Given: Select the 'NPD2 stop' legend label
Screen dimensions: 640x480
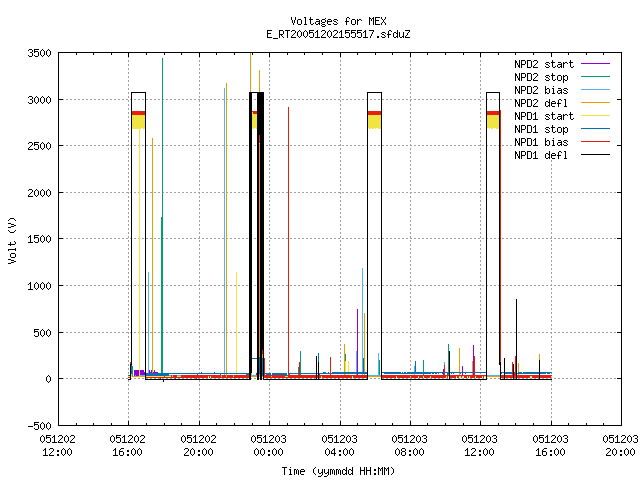Looking at the screenshot, I should coord(541,77).
